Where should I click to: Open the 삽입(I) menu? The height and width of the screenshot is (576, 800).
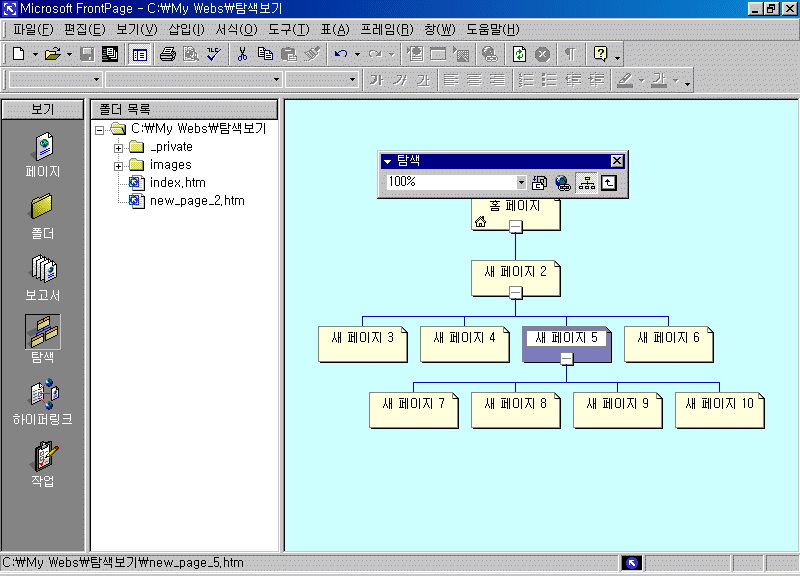click(186, 30)
